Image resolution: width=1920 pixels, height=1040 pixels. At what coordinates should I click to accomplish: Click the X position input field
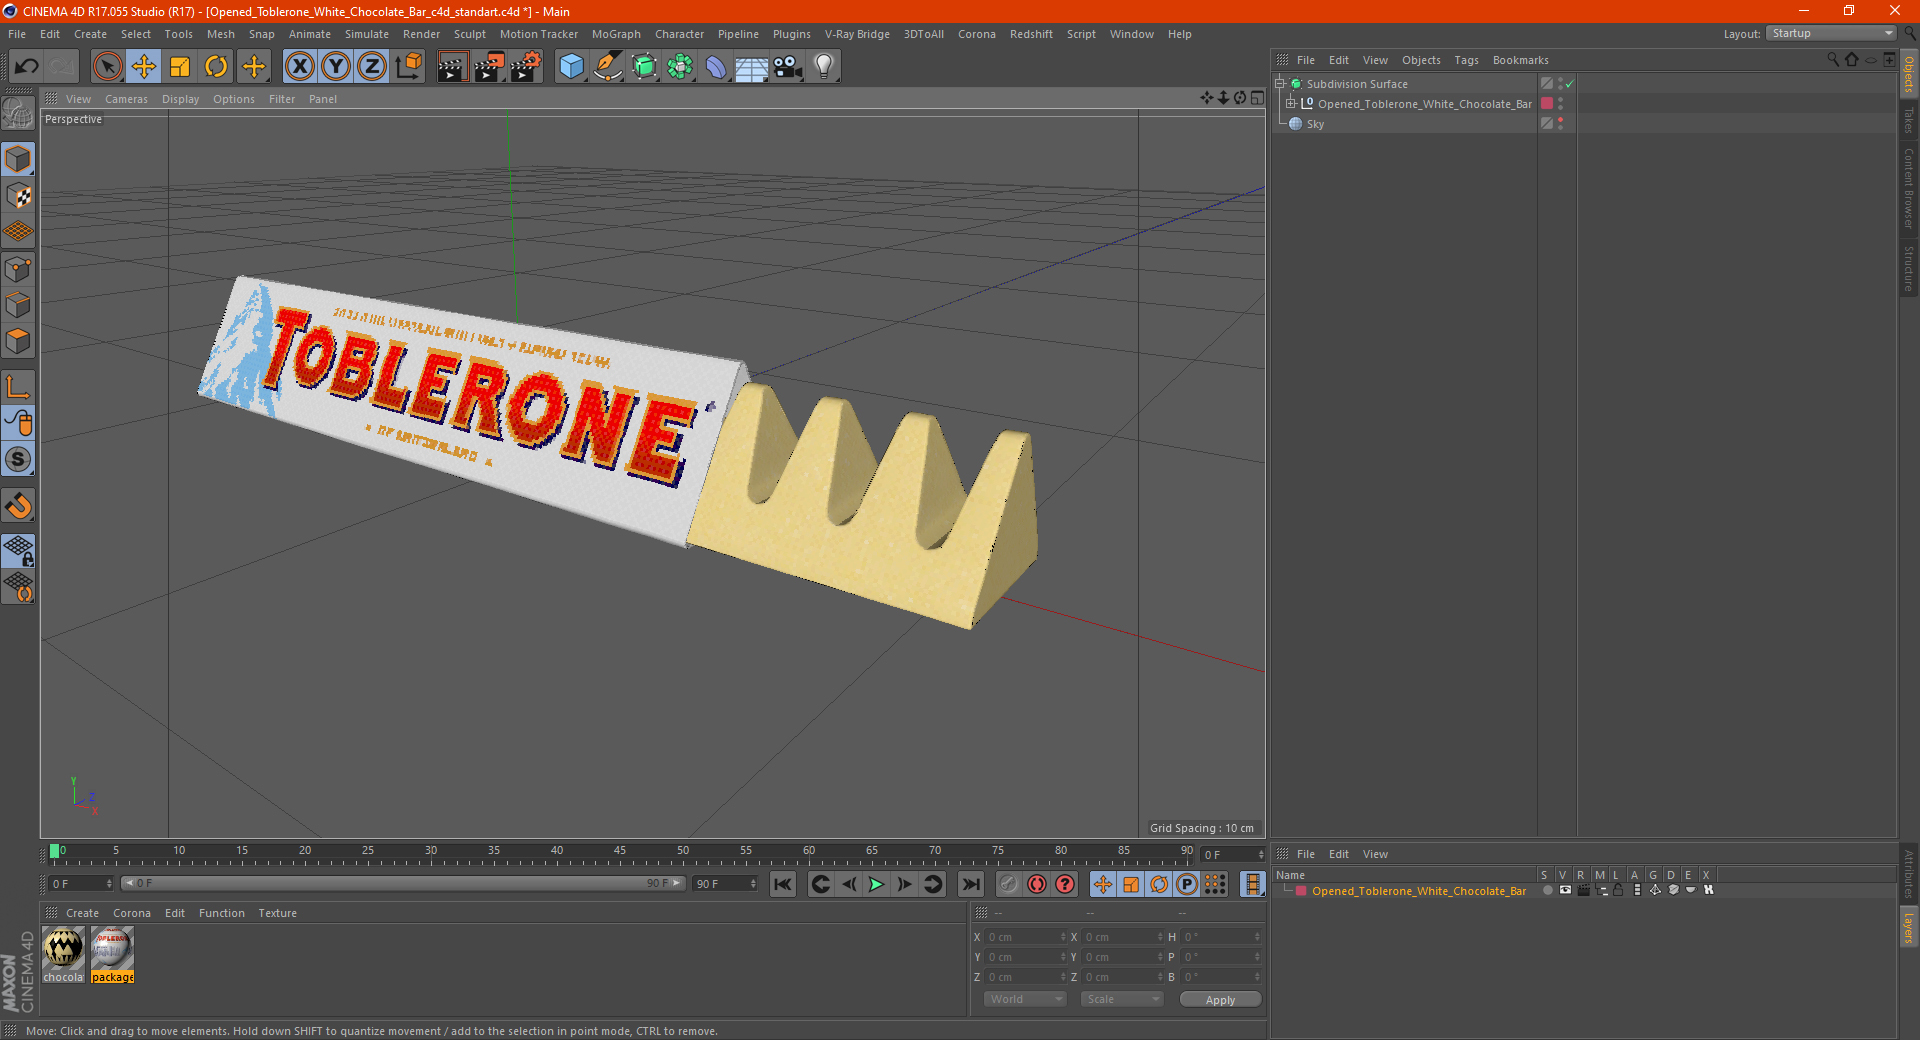1026,937
